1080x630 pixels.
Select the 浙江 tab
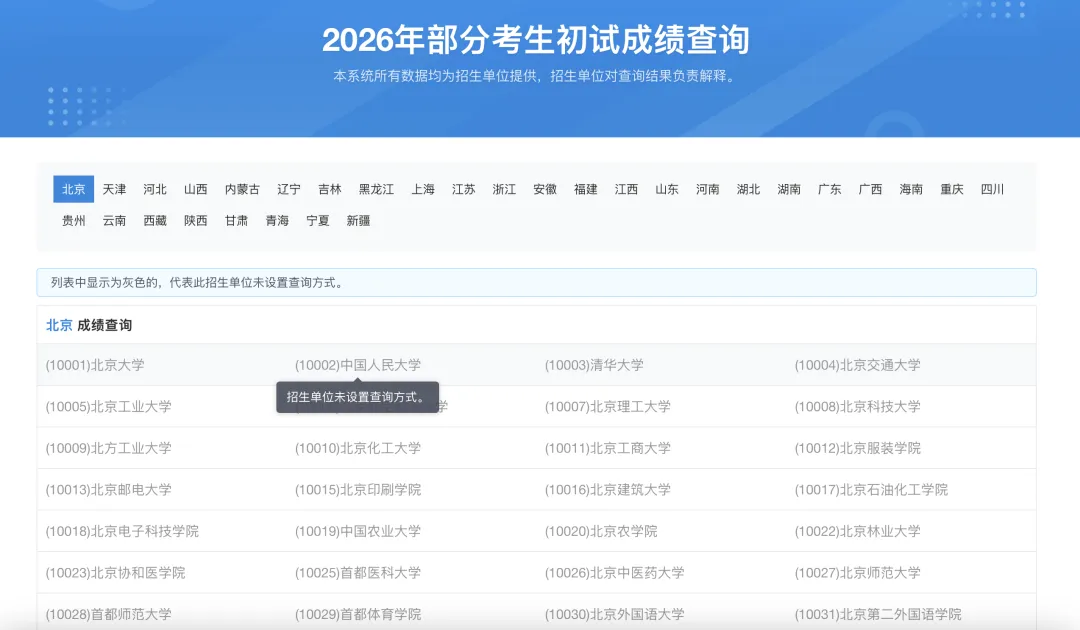(x=504, y=189)
